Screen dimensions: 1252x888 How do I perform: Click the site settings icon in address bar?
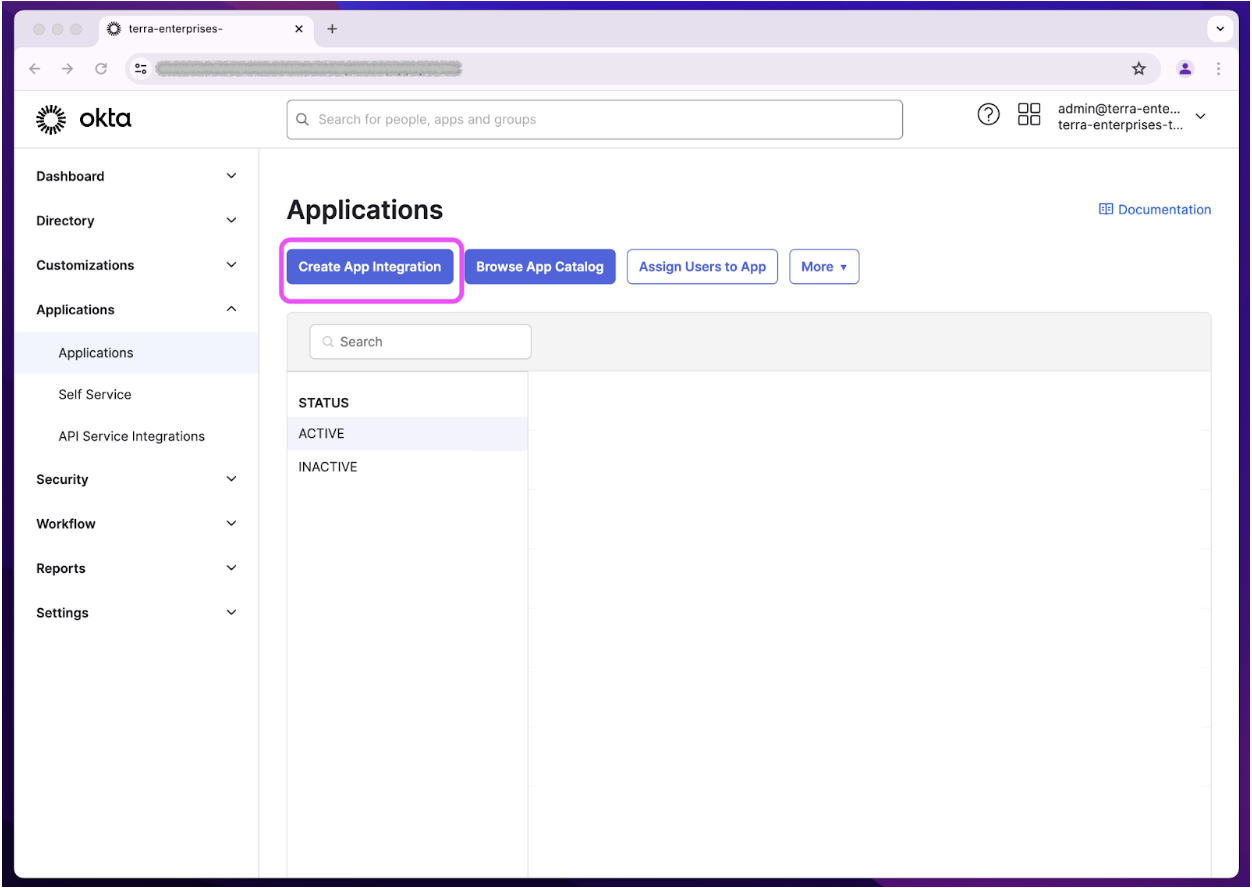tap(141, 69)
